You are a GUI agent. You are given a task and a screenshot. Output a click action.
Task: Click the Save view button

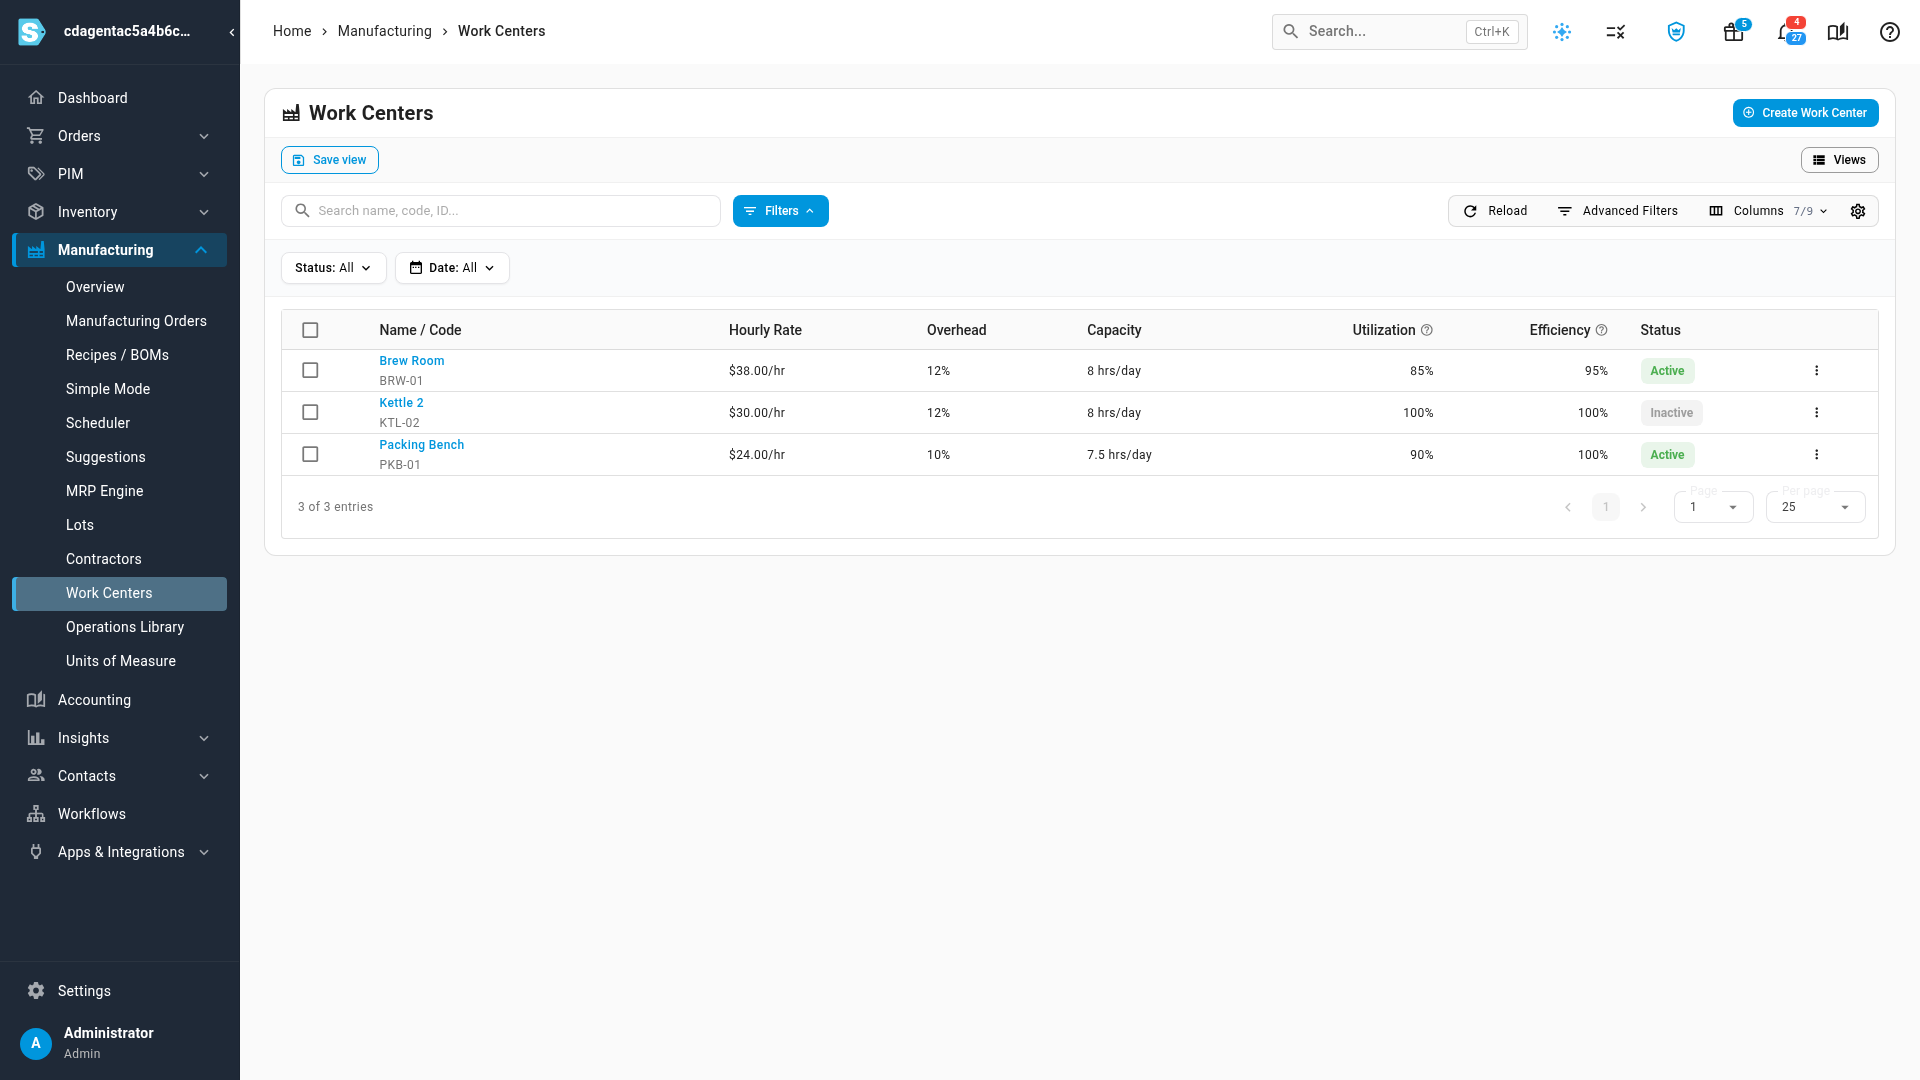pyautogui.click(x=330, y=160)
